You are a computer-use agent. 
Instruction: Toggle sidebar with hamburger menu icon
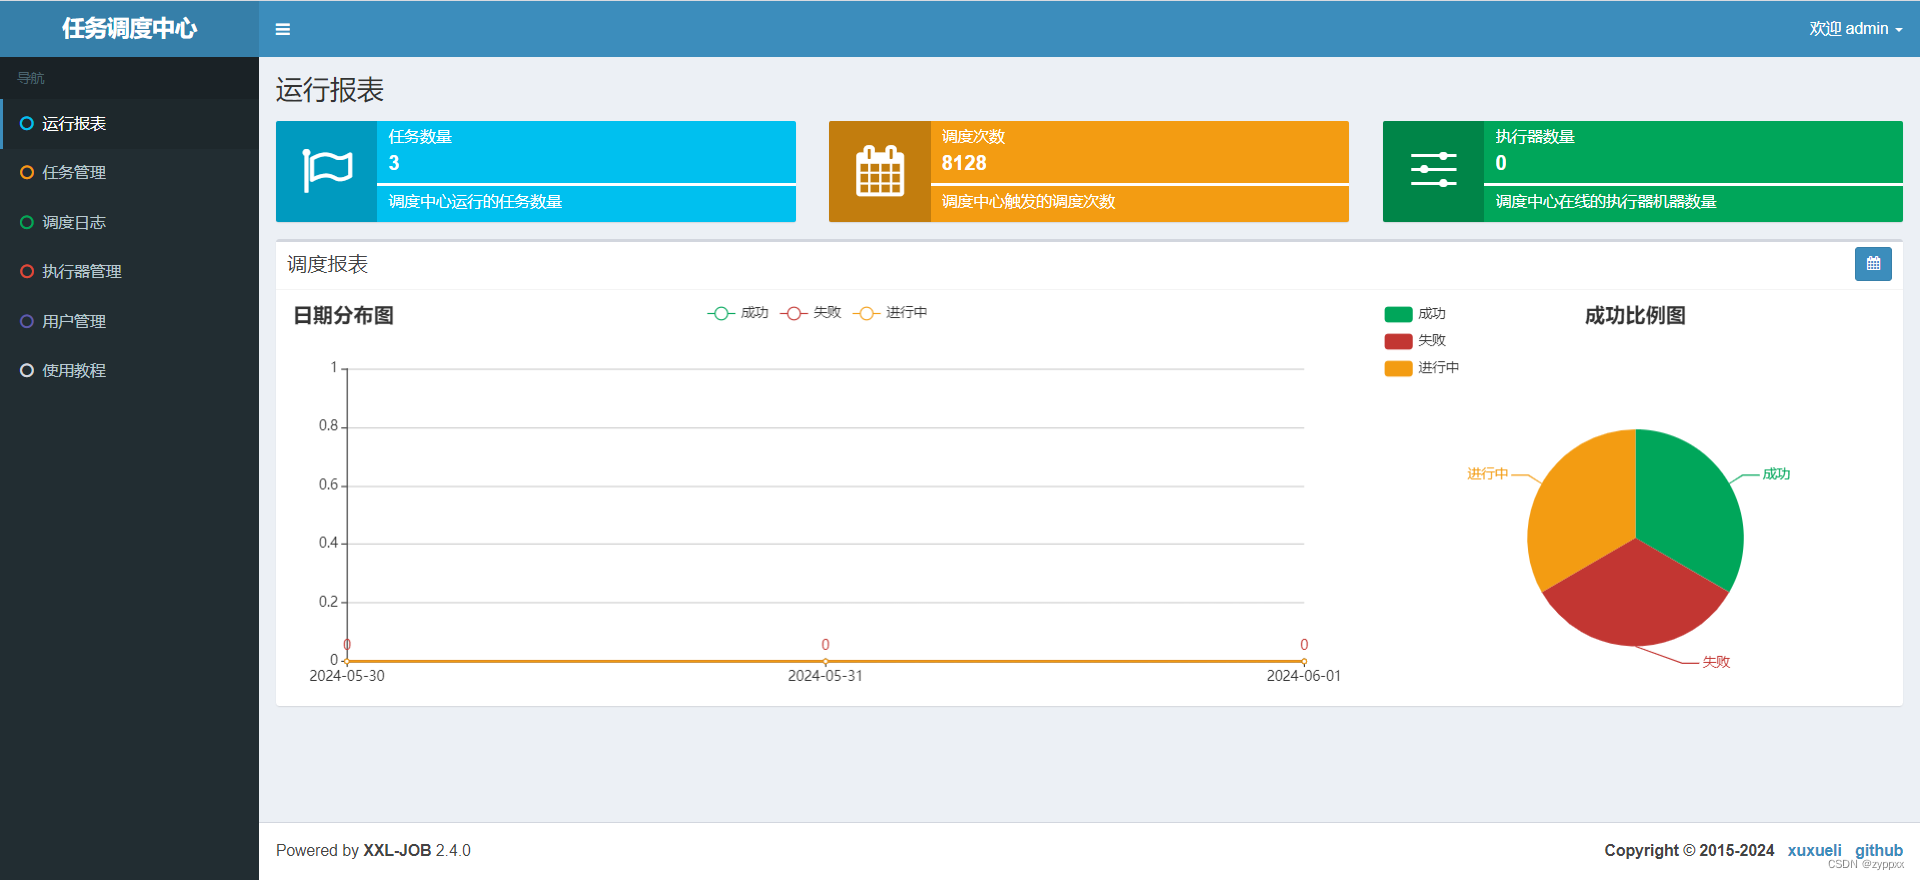(x=283, y=29)
